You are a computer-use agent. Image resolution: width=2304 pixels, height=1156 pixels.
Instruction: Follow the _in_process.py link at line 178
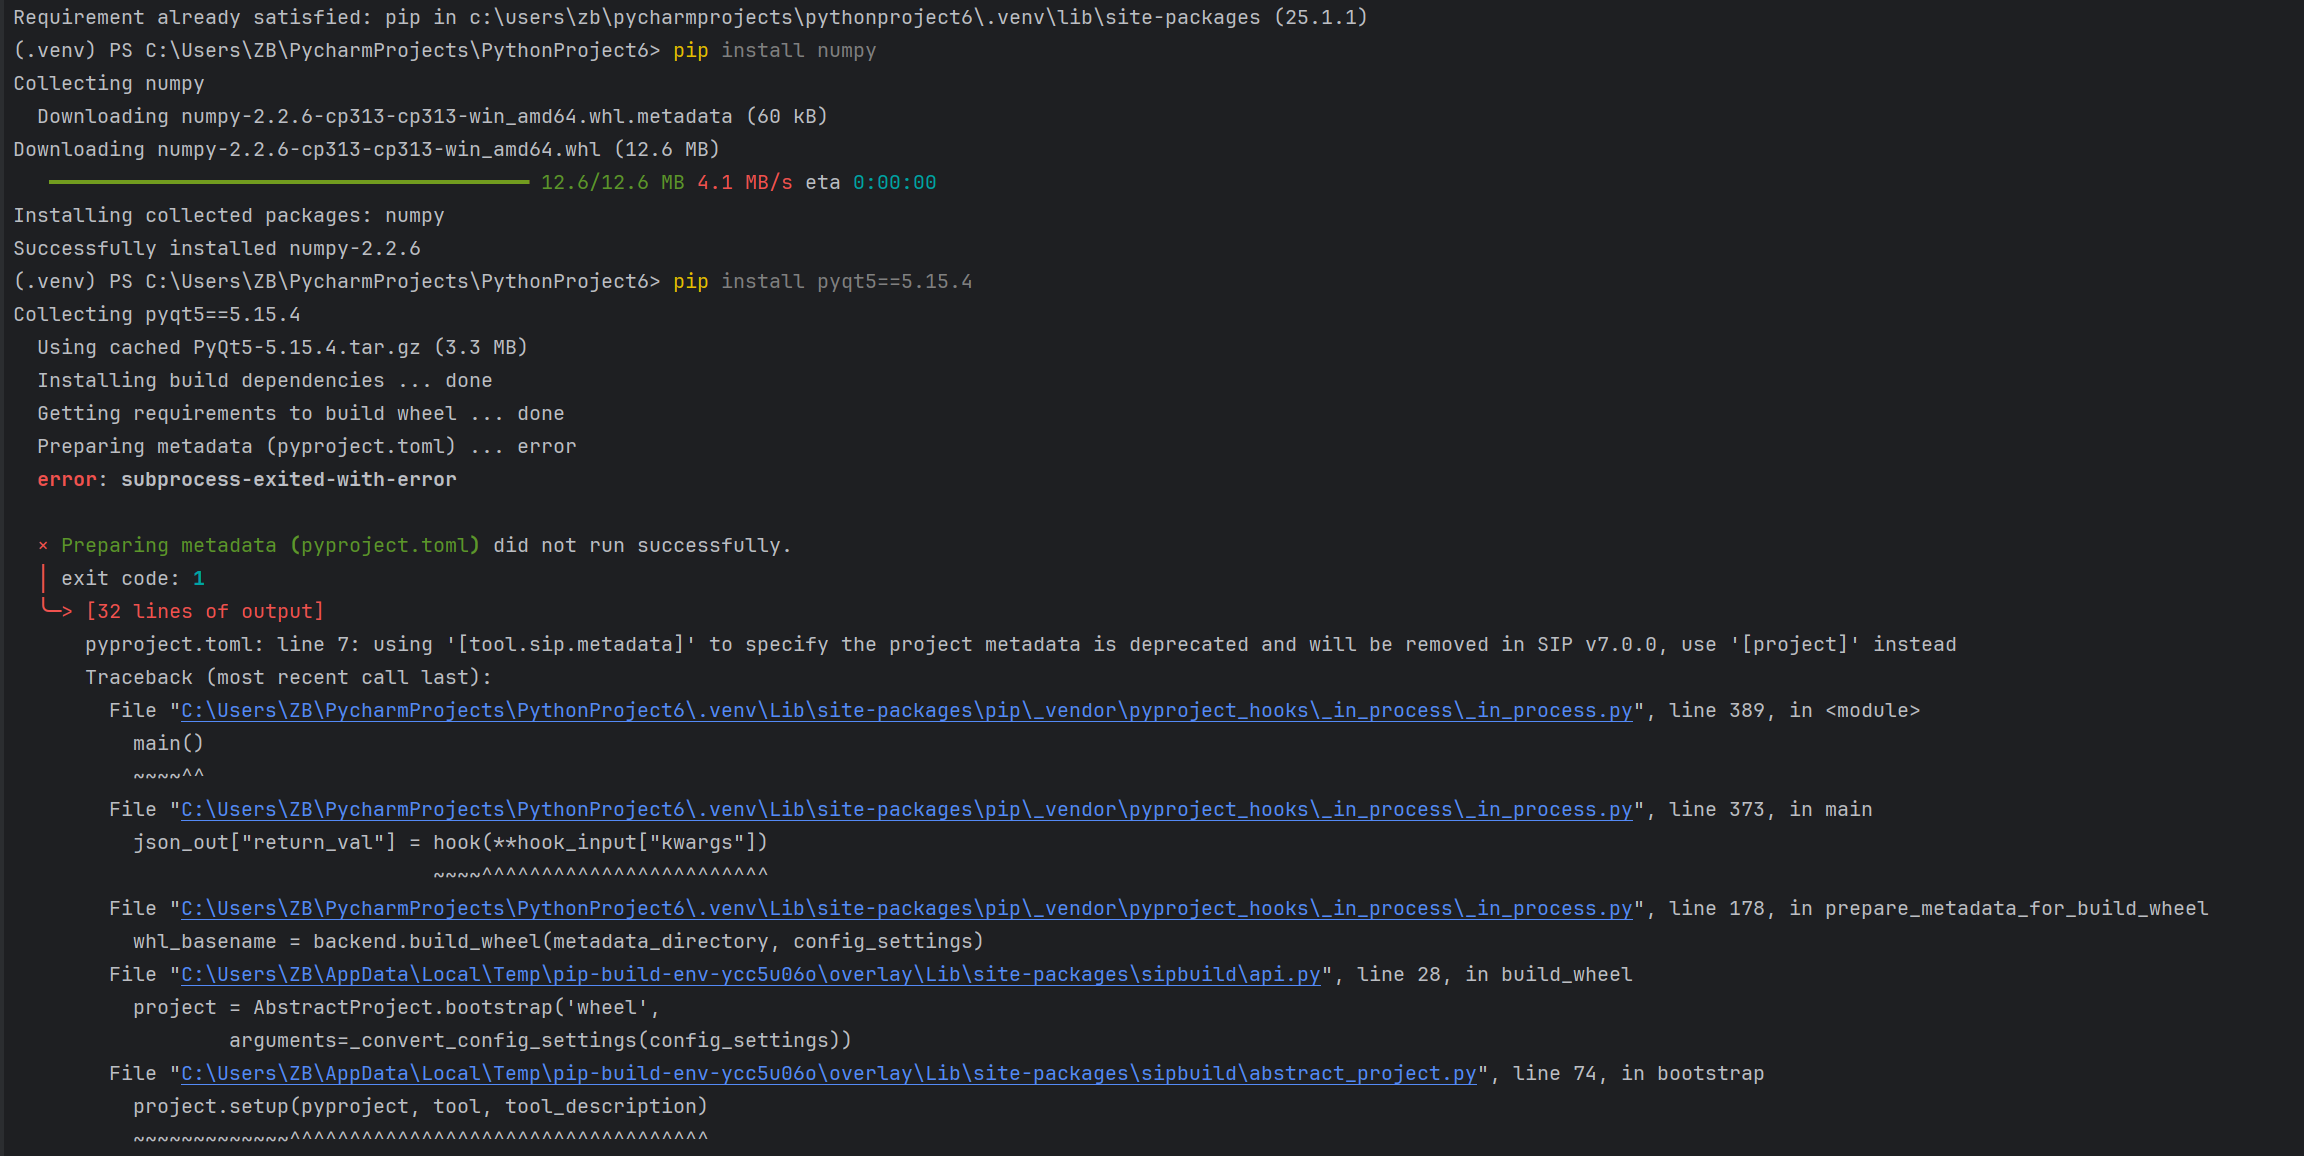pyautogui.click(x=905, y=908)
